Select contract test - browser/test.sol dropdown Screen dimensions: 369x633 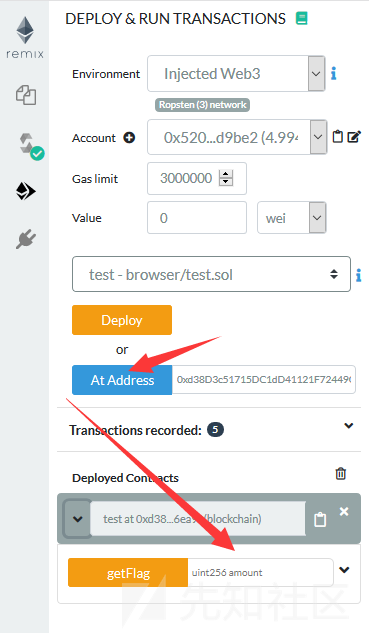point(211,274)
